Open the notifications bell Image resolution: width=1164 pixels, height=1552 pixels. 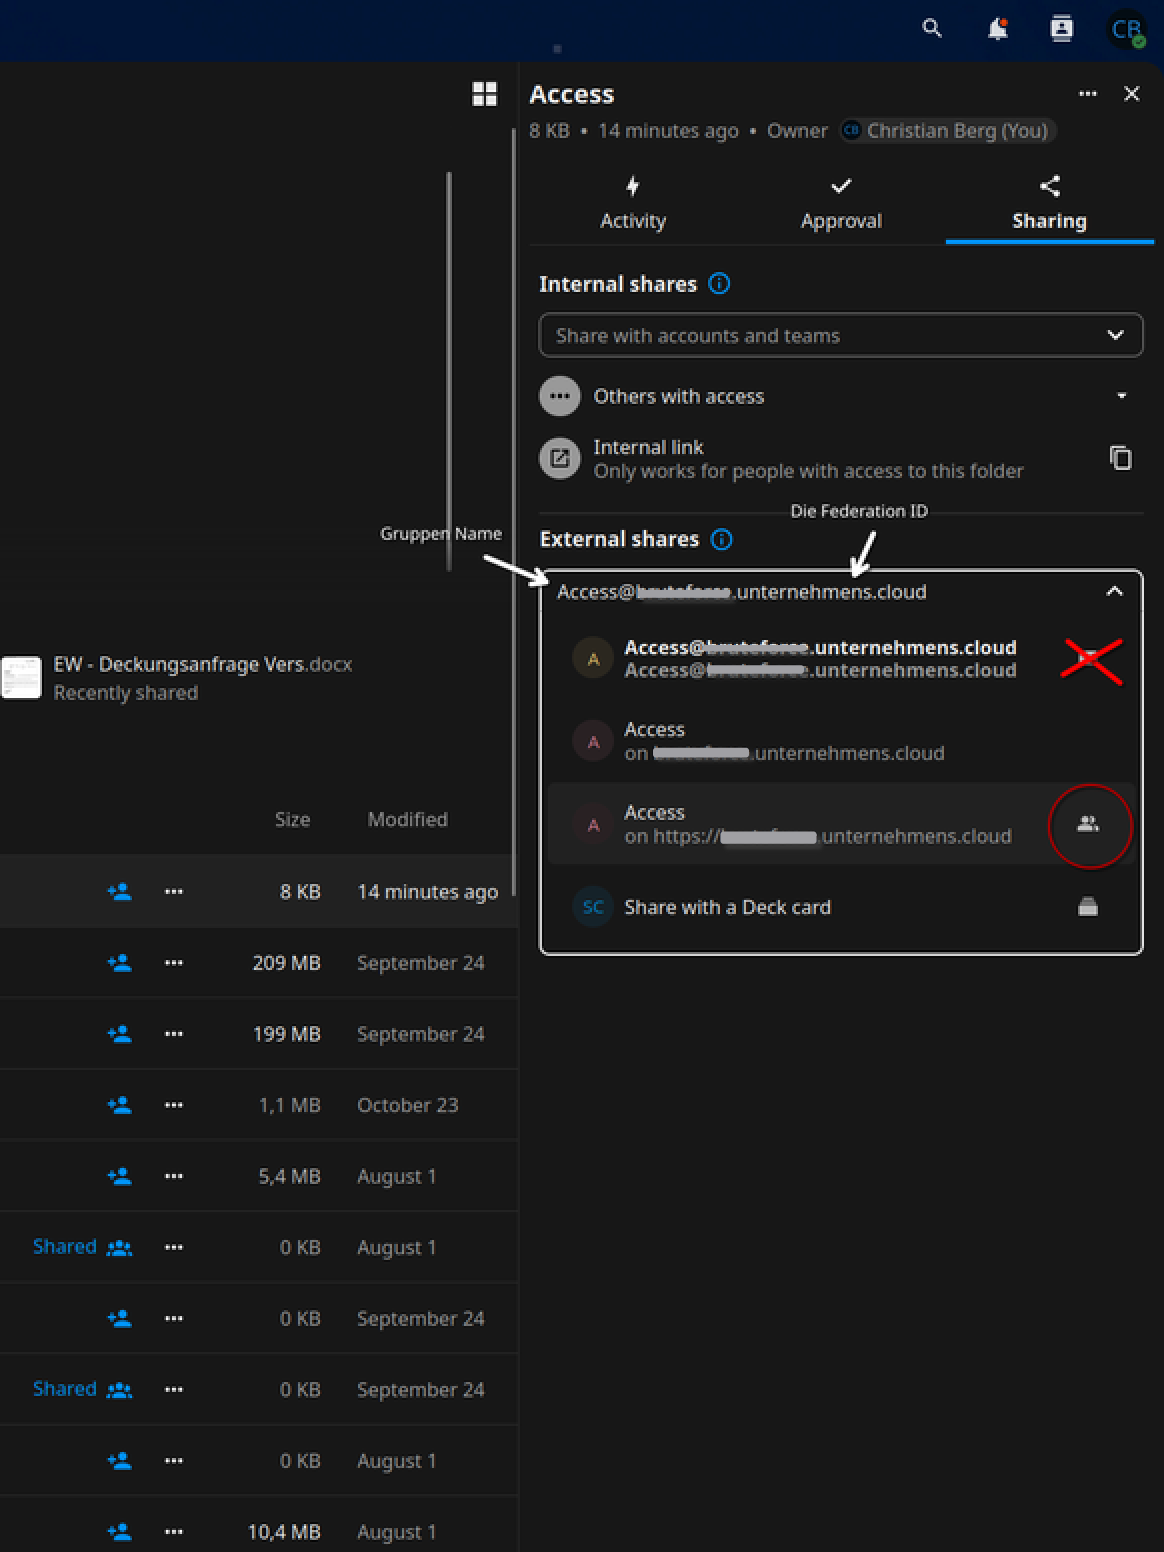(x=997, y=29)
